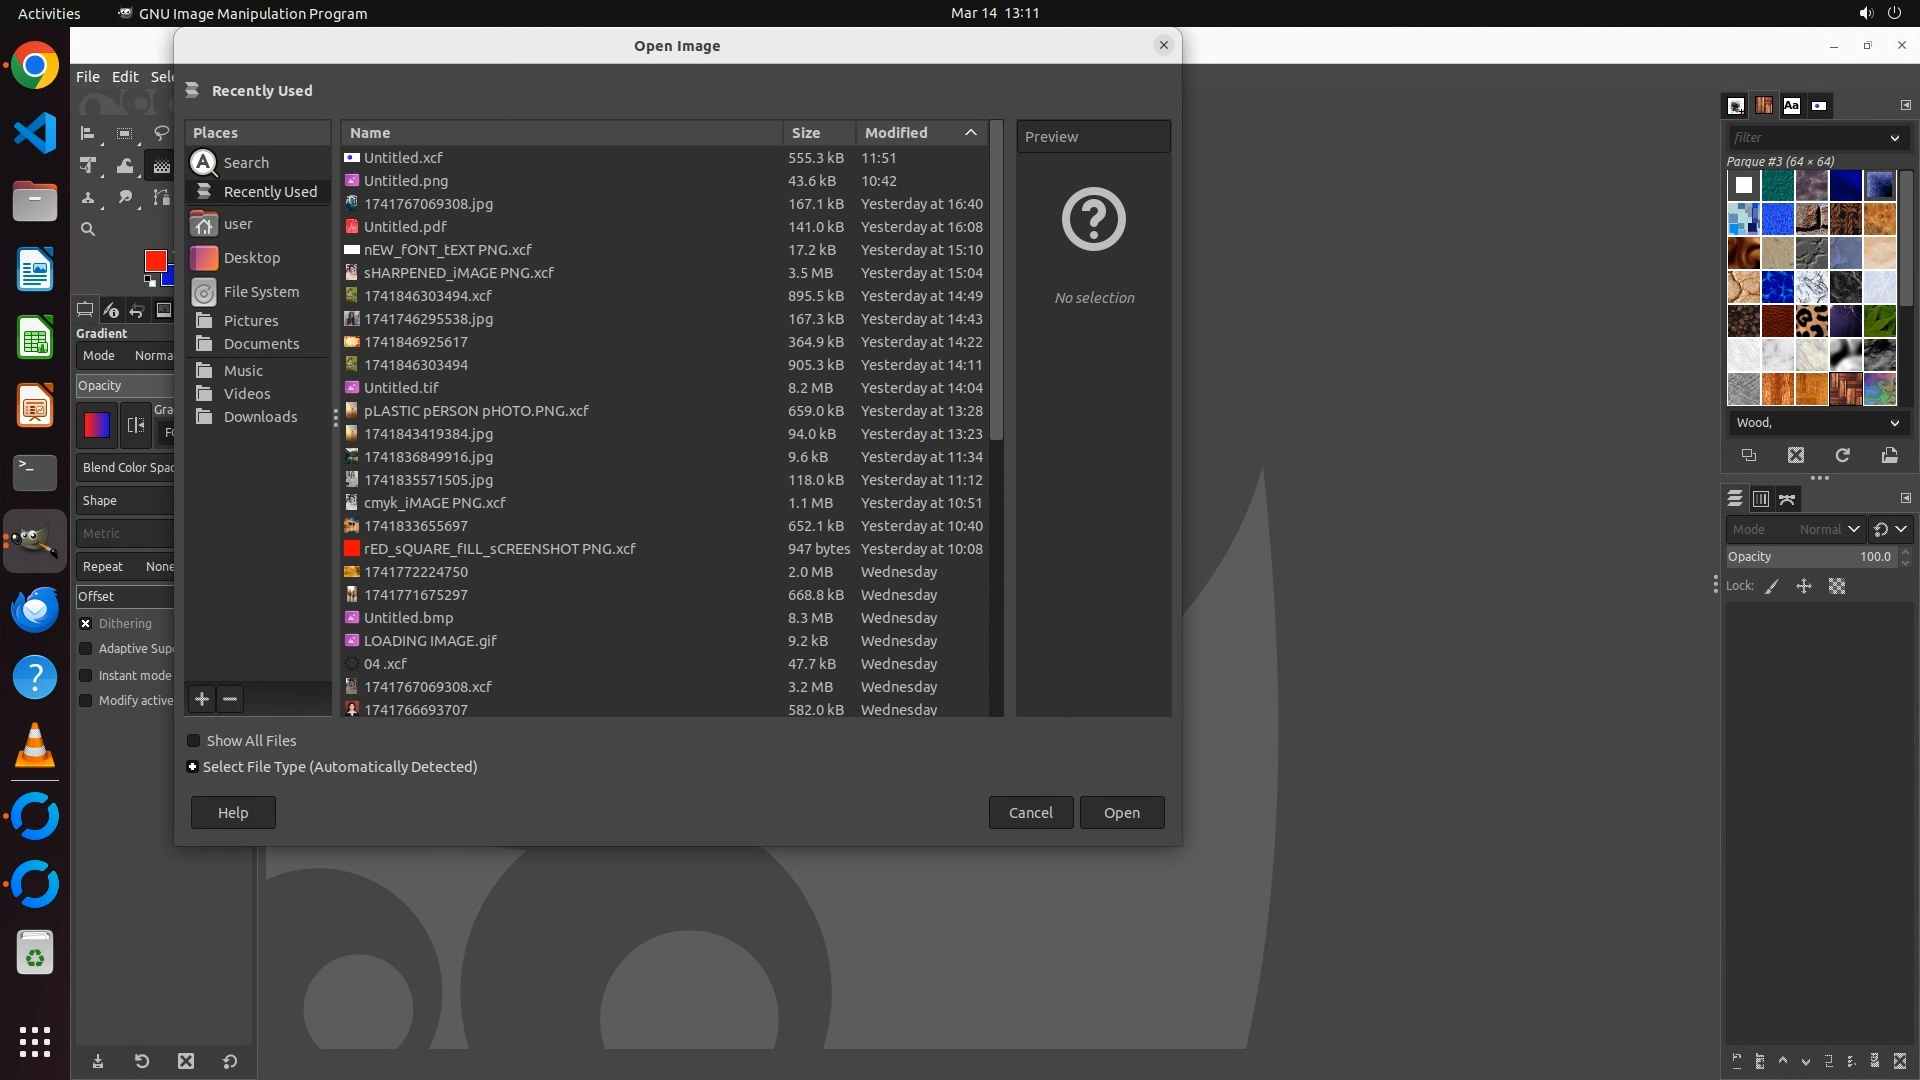The width and height of the screenshot is (1920, 1080).
Task: Open the Wood tag dropdown
Action: click(1894, 423)
